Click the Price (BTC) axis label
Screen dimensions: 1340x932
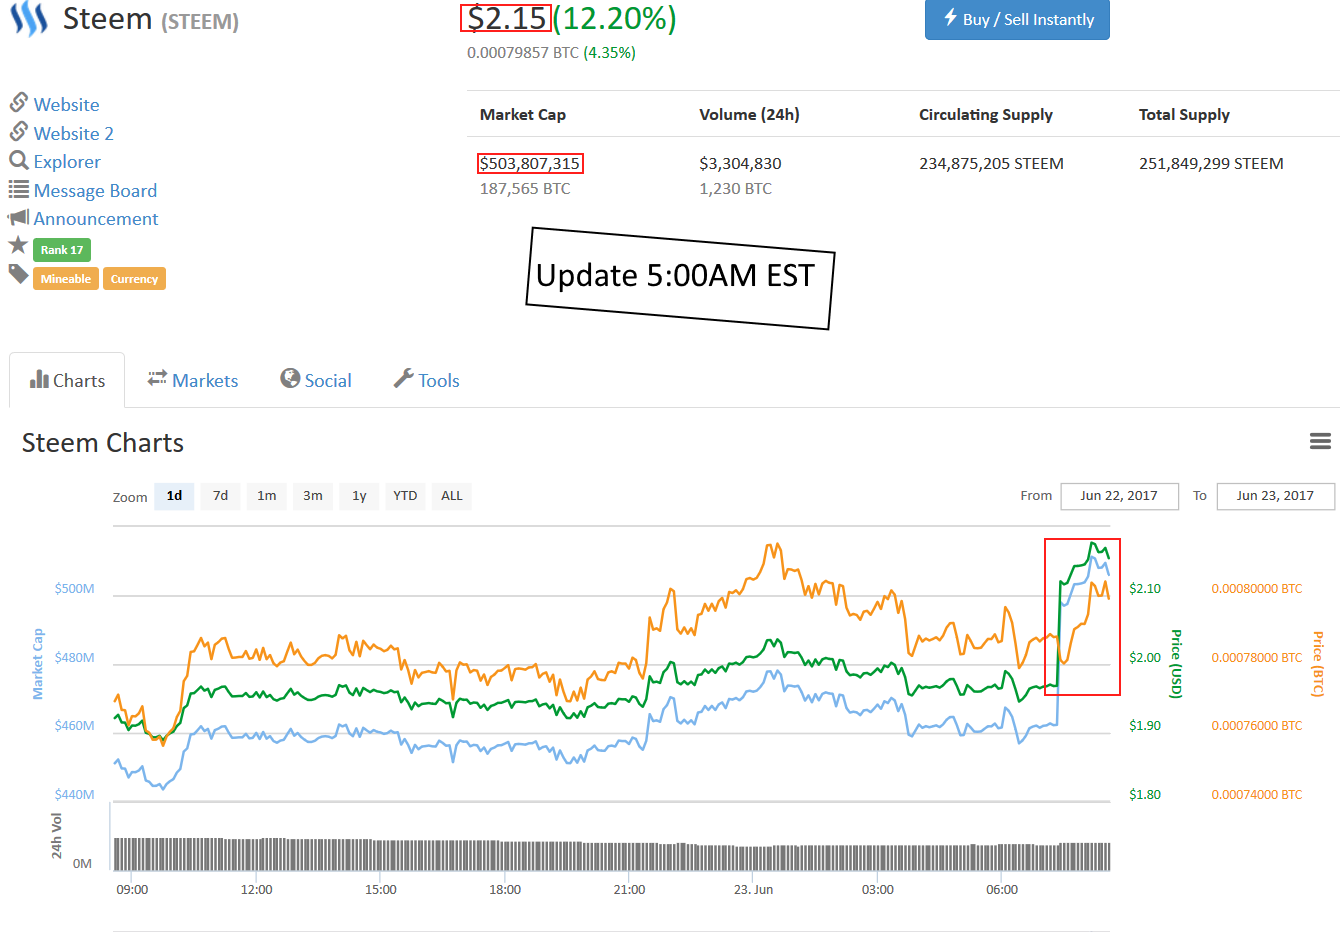pyautogui.click(x=1318, y=664)
